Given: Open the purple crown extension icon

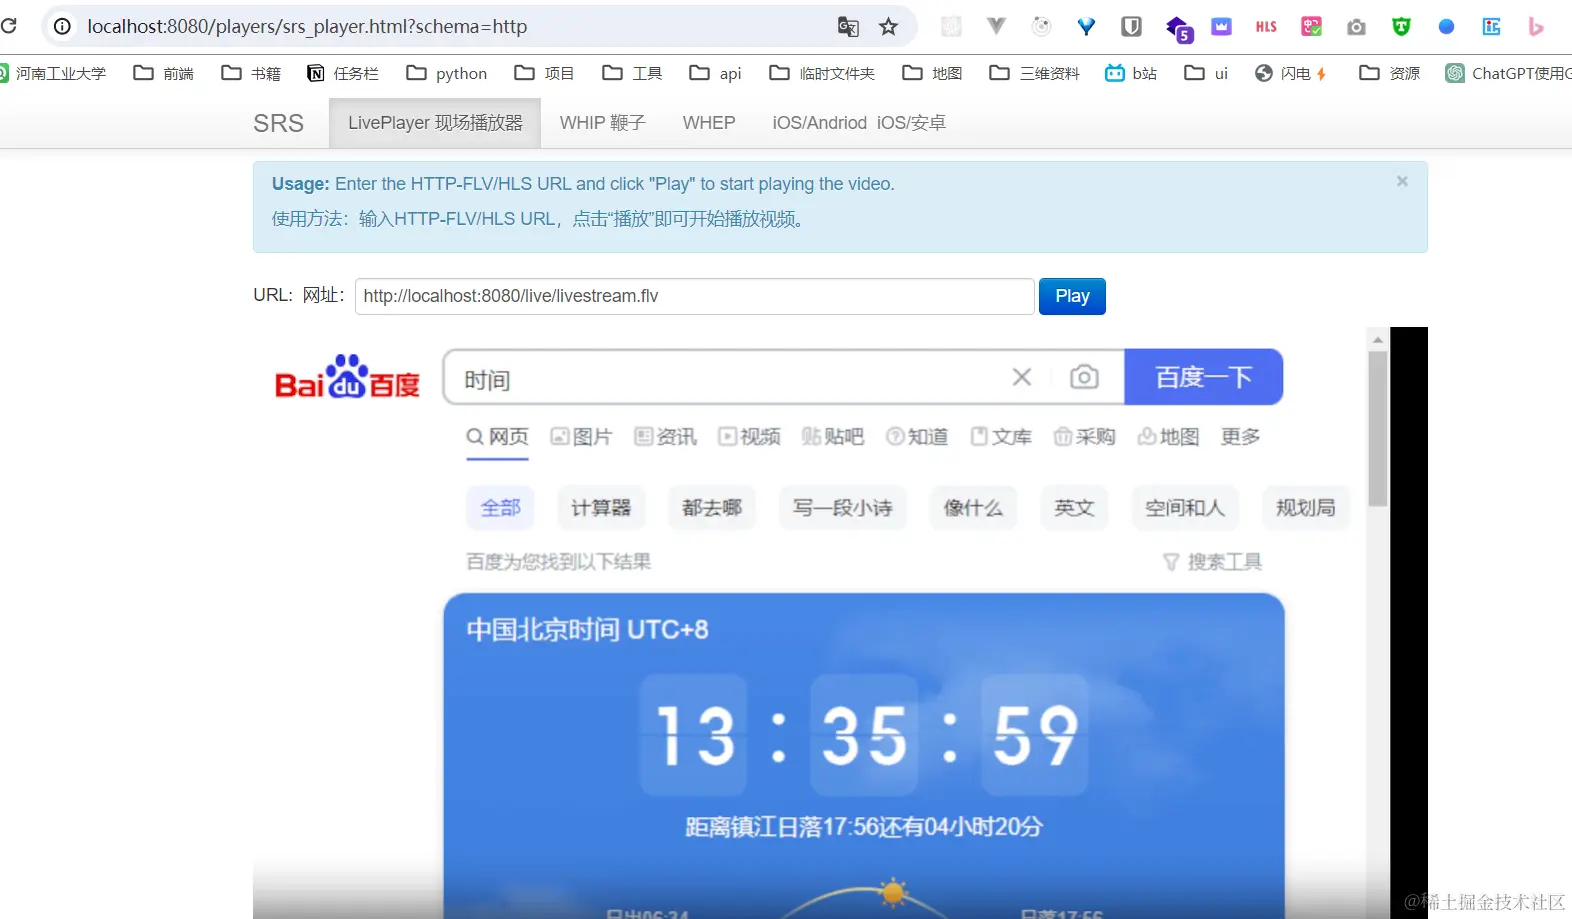Looking at the screenshot, I should (x=1221, y=27).
